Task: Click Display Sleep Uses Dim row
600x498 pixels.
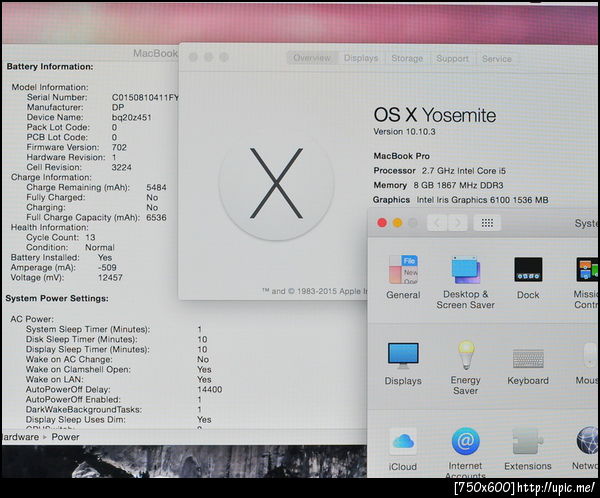Action: [x=119, y=420]
